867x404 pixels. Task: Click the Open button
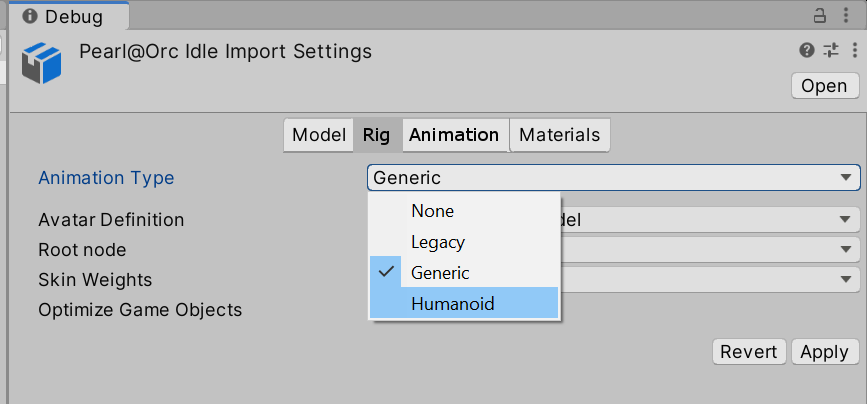click(825, 86)
